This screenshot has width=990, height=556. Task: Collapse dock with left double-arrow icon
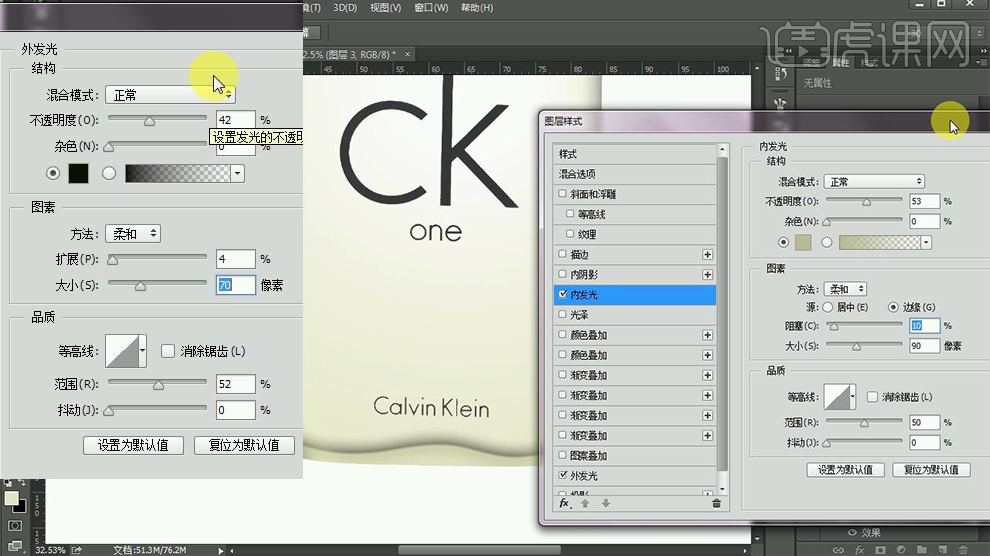[x=787, y=50]
